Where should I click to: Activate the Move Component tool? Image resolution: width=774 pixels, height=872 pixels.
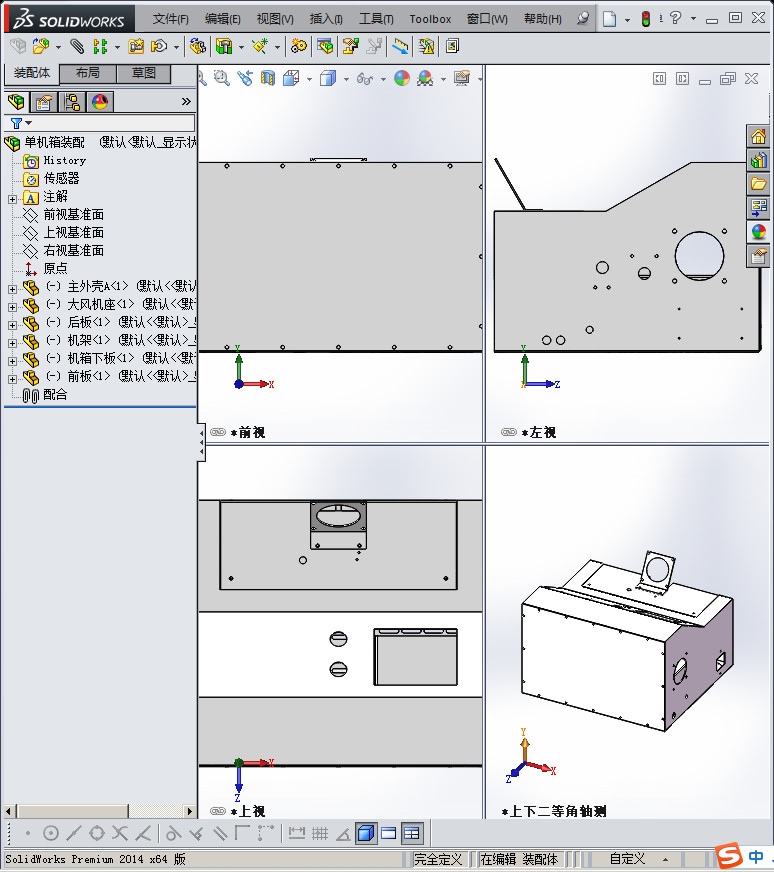tap(160, 46)
